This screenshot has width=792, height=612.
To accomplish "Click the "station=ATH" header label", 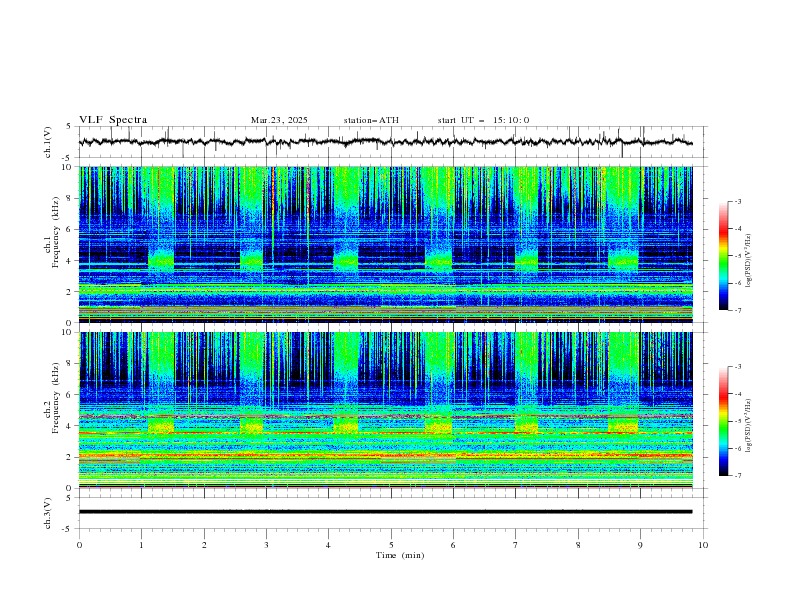I will (371, 120).
